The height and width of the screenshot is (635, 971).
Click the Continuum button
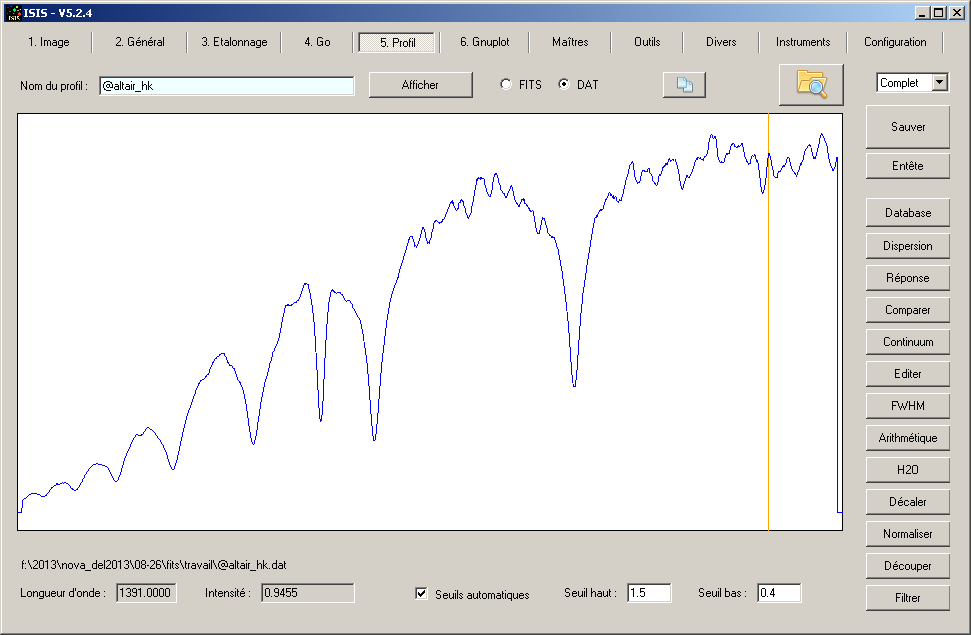[x=907, y=342]
